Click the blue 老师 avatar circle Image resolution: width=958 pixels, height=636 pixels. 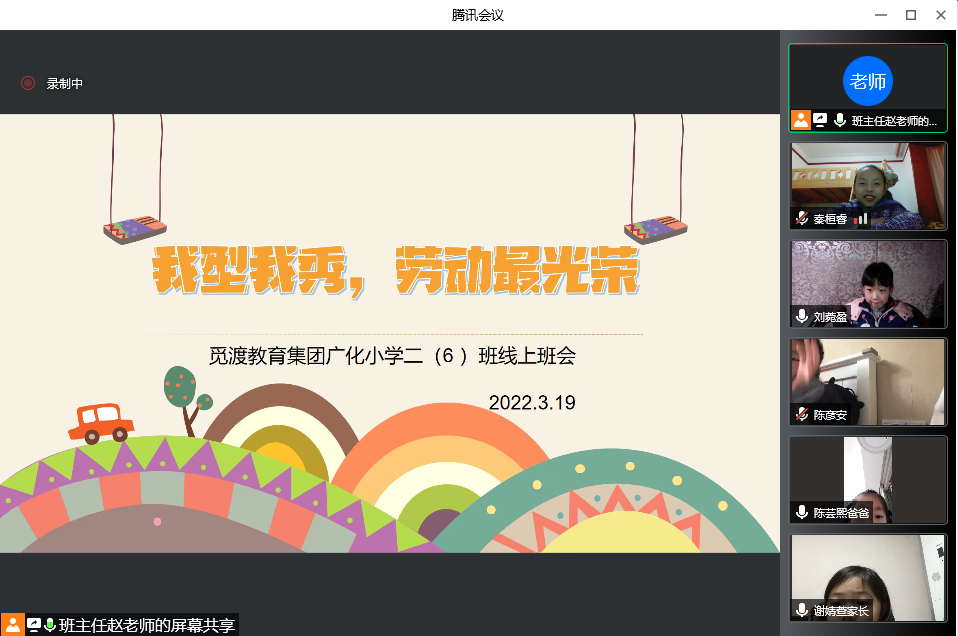pyautogui.click(x=868, y=81)
